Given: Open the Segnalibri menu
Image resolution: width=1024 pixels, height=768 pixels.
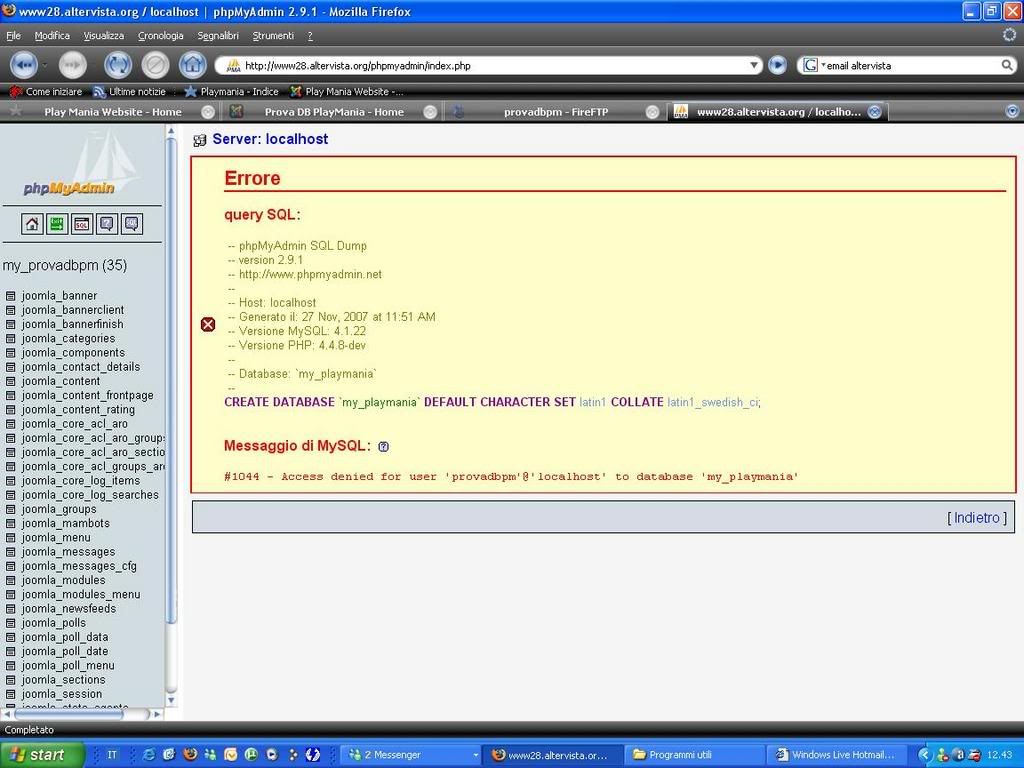Looking at the screenshot, I should 217,35.
